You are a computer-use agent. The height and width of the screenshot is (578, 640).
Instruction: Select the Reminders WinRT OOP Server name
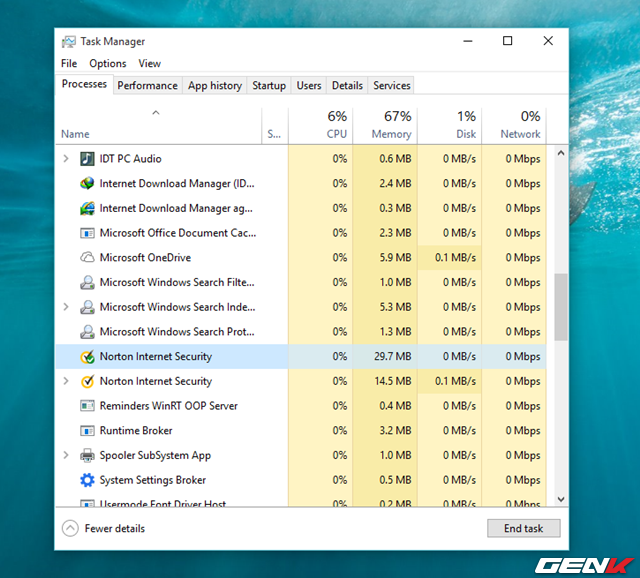point(169,406)
